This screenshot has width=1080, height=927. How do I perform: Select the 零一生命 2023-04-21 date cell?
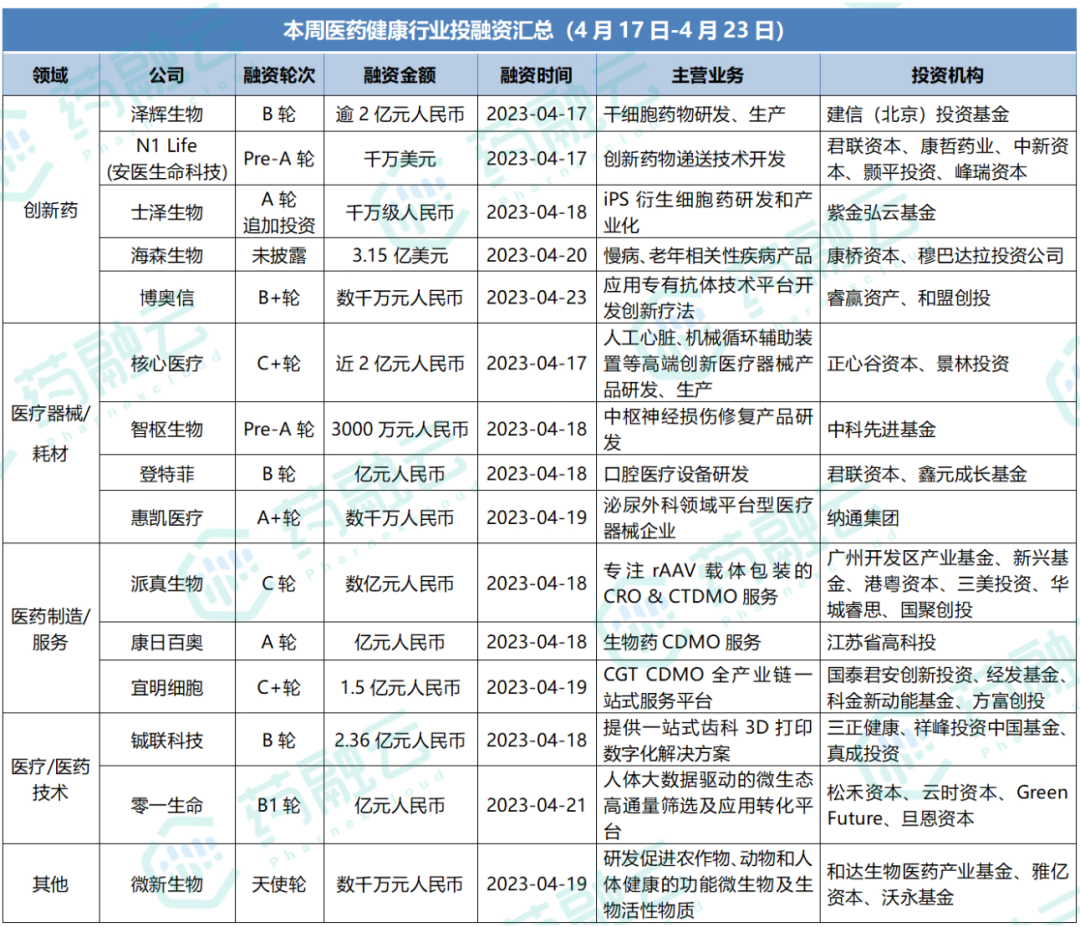[x=537, y=805]
